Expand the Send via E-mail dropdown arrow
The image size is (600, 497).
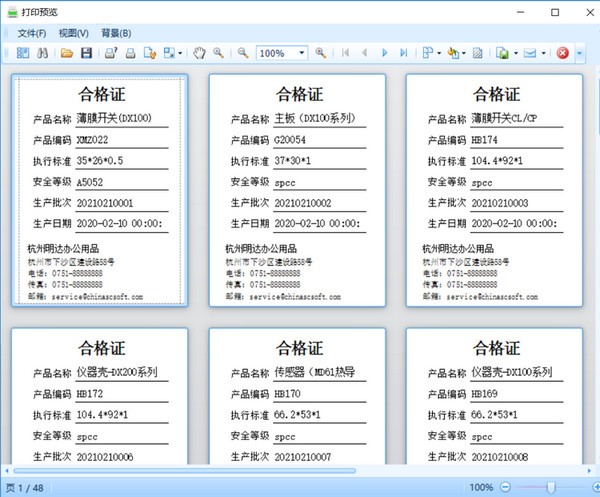click(543, 53)
